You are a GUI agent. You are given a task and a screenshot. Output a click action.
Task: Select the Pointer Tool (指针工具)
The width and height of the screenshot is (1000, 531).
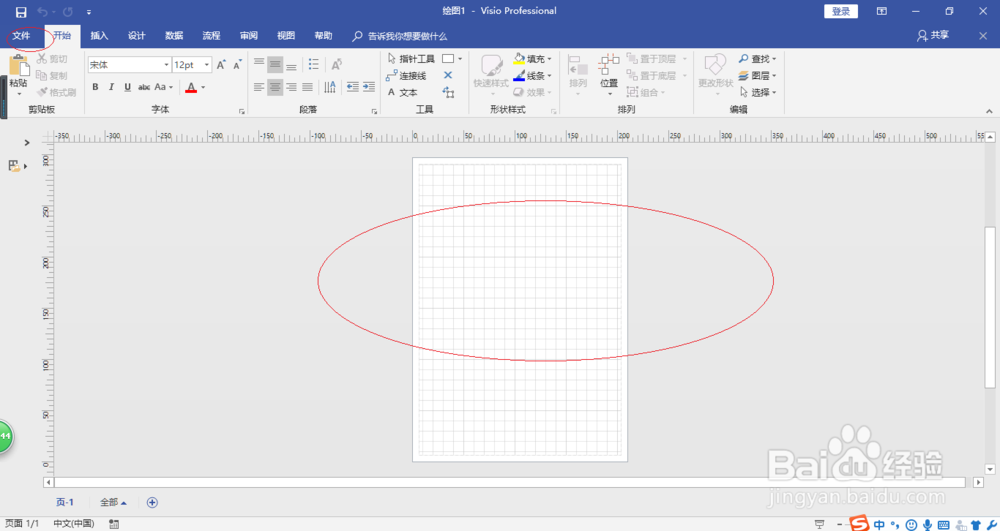(x=411, y=59)
